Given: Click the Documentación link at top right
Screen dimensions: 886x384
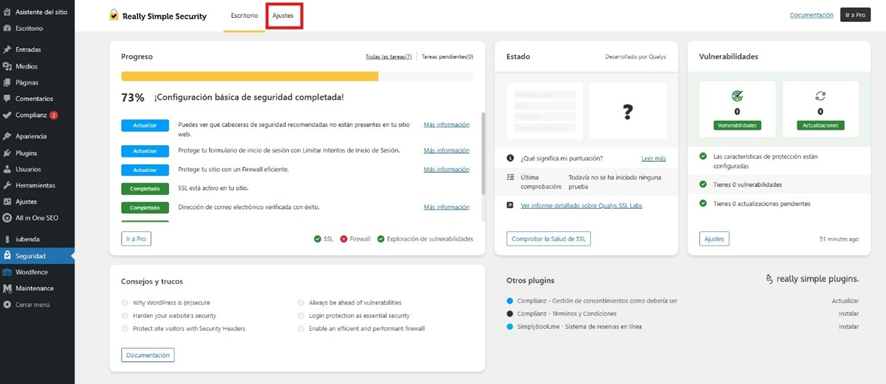Looking at the screenshot, I should click(811, 15).
